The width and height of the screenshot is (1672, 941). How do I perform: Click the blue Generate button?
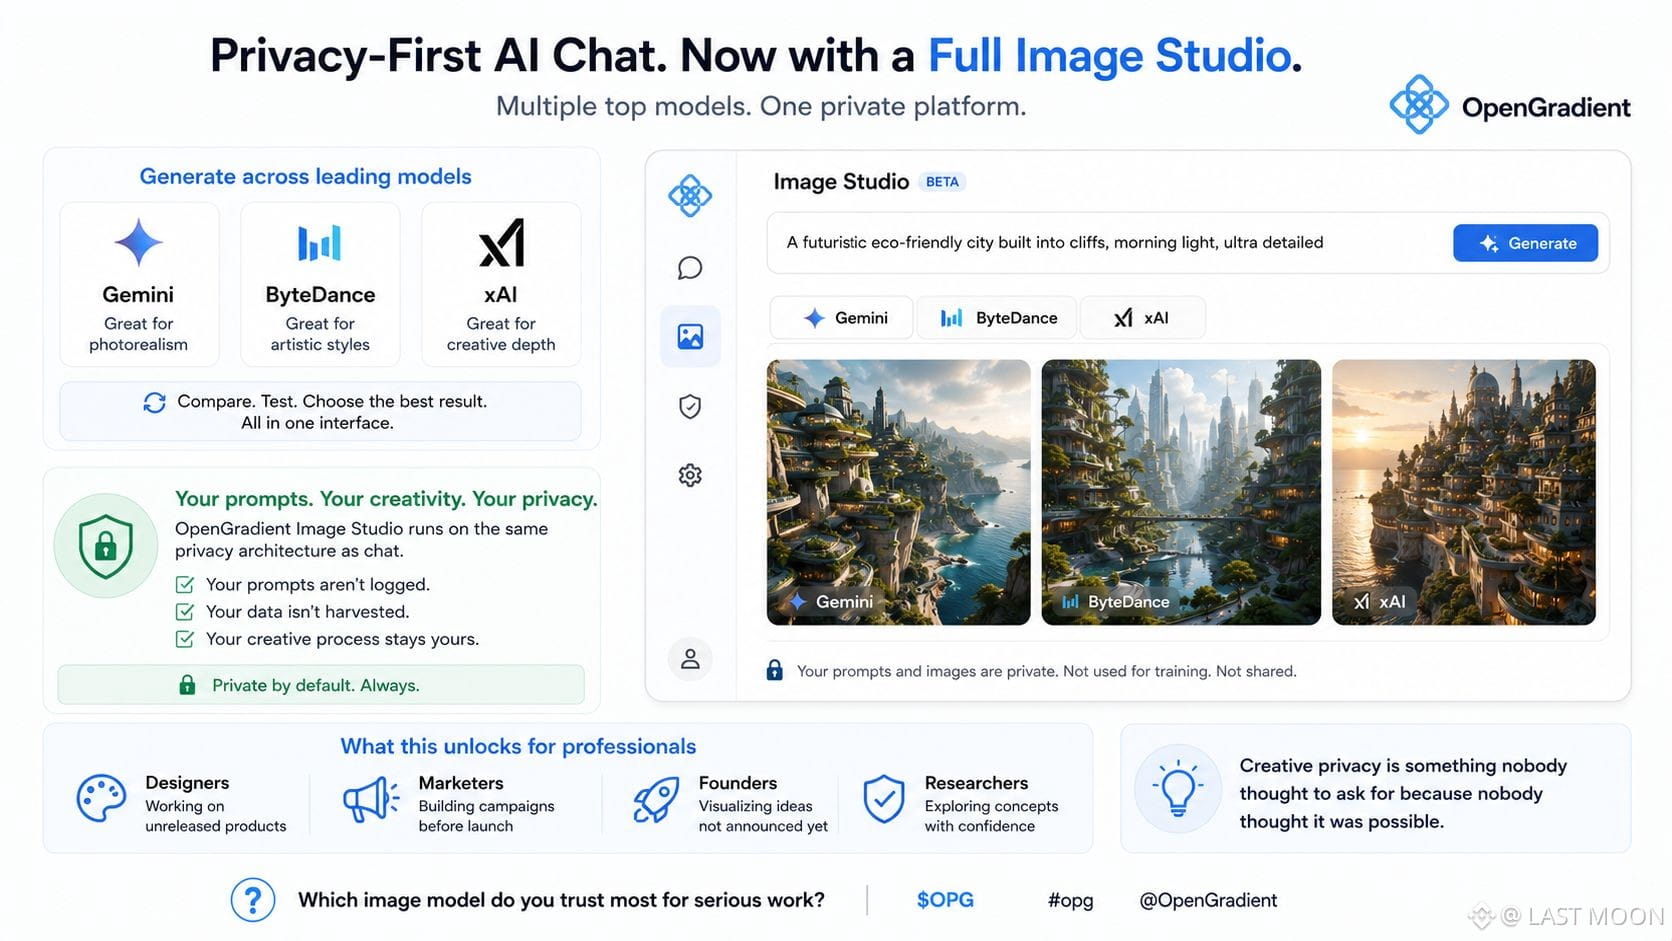click(x=1525, y=243)
